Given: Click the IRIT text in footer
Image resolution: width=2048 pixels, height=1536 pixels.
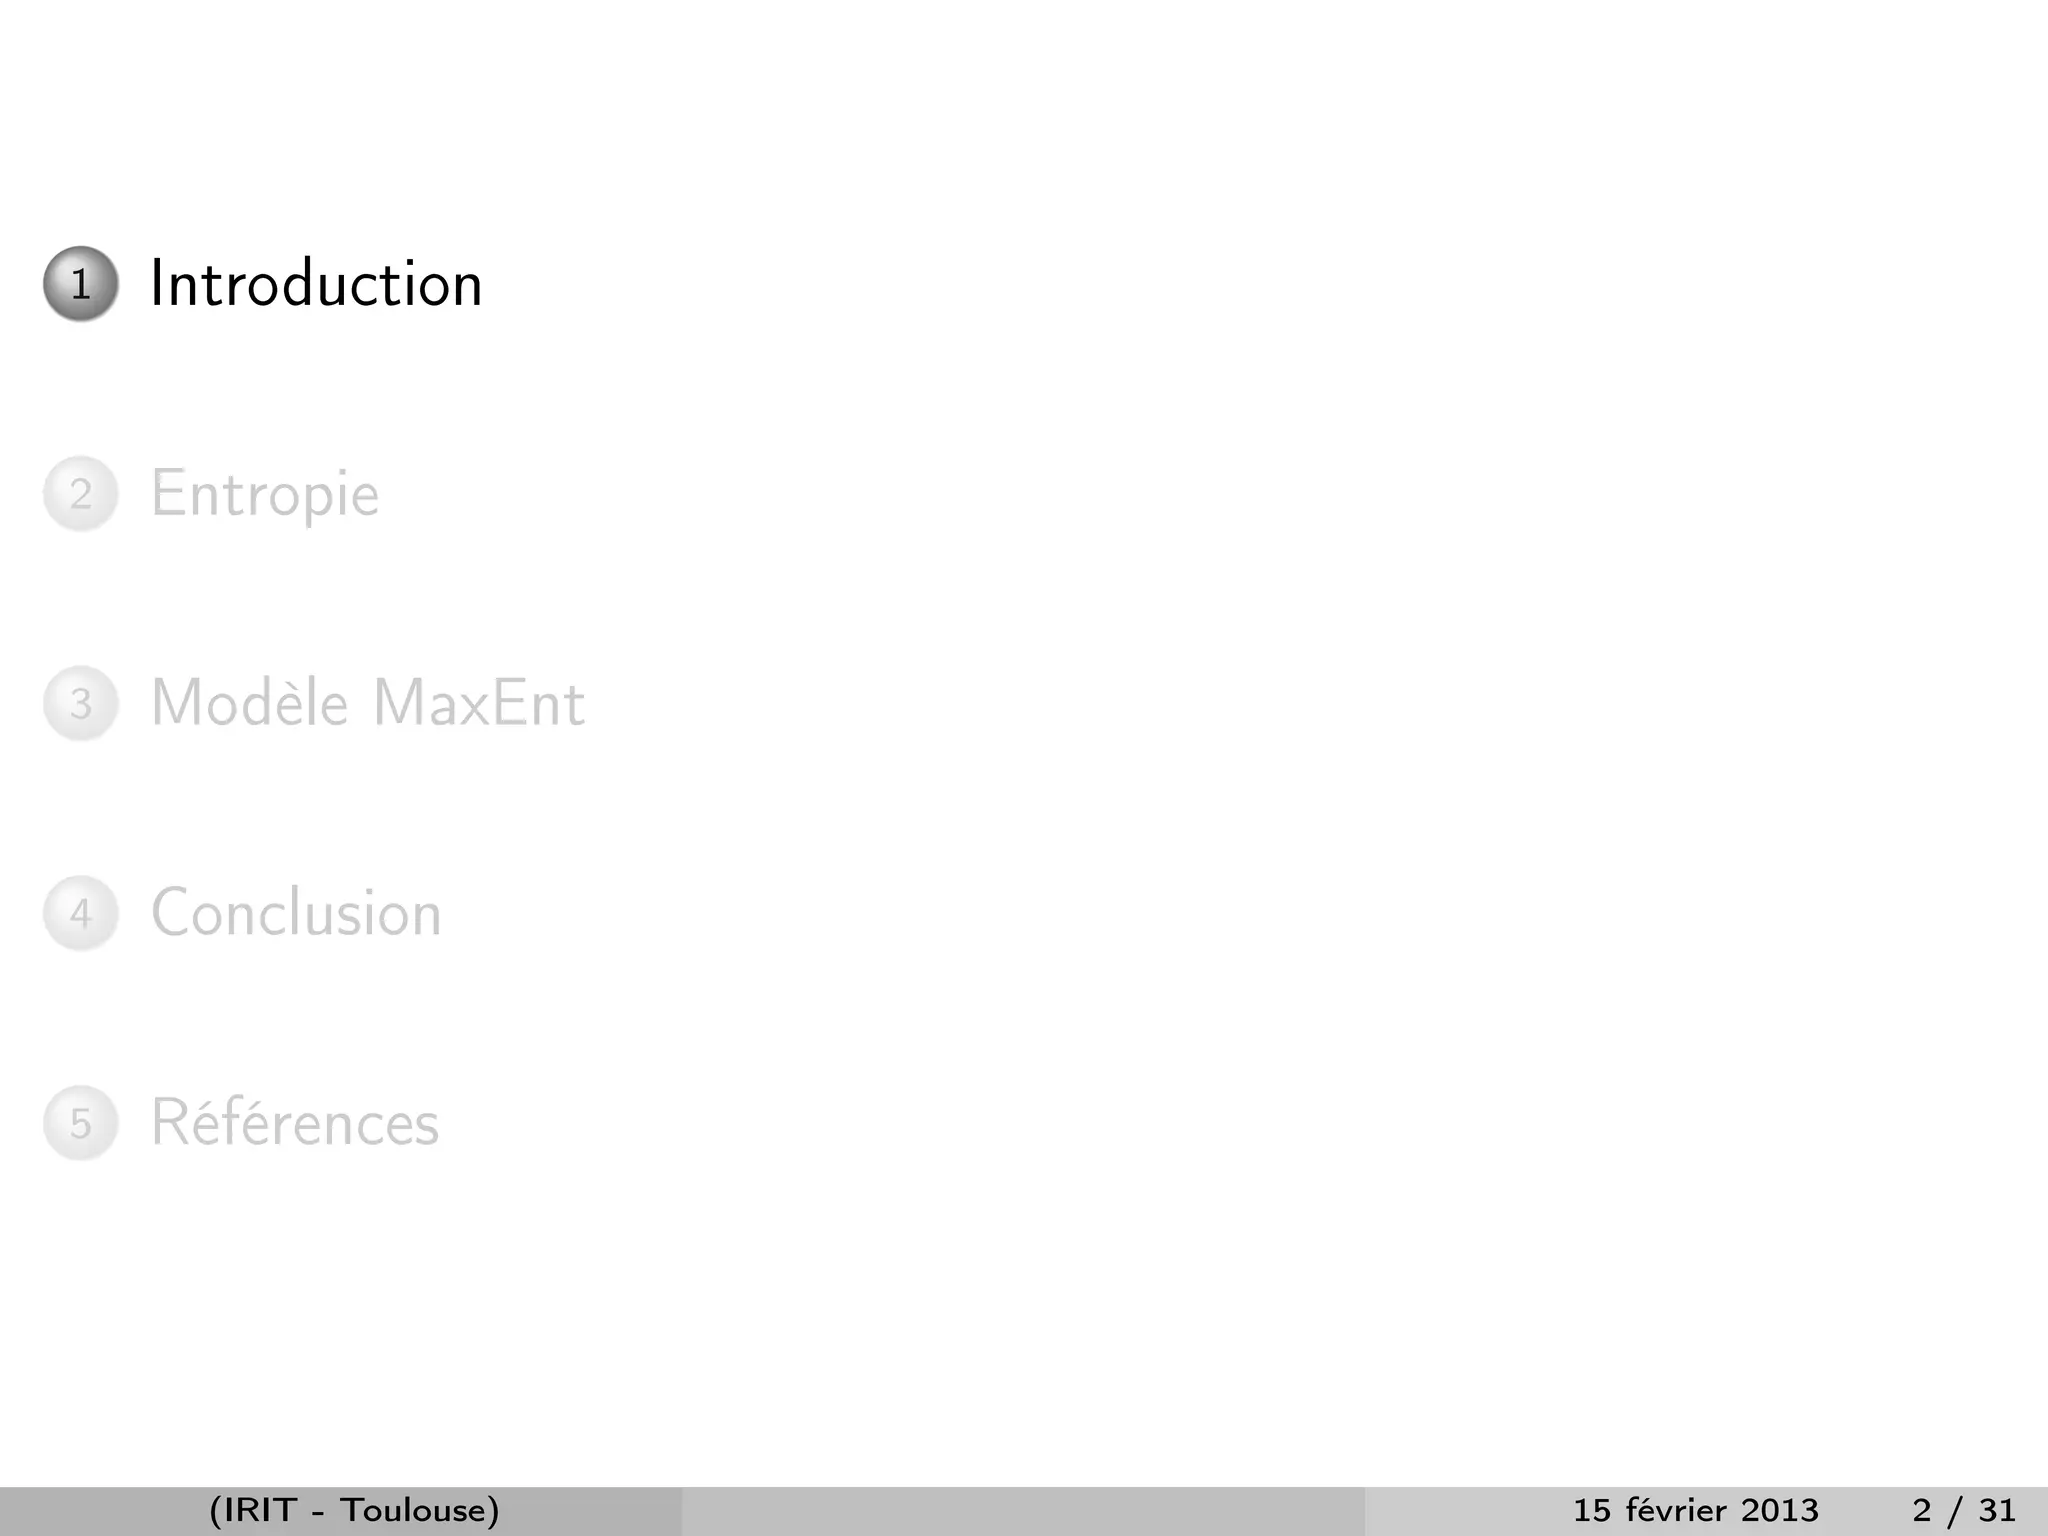Looking at the screenshot, I should [262, 1510].
